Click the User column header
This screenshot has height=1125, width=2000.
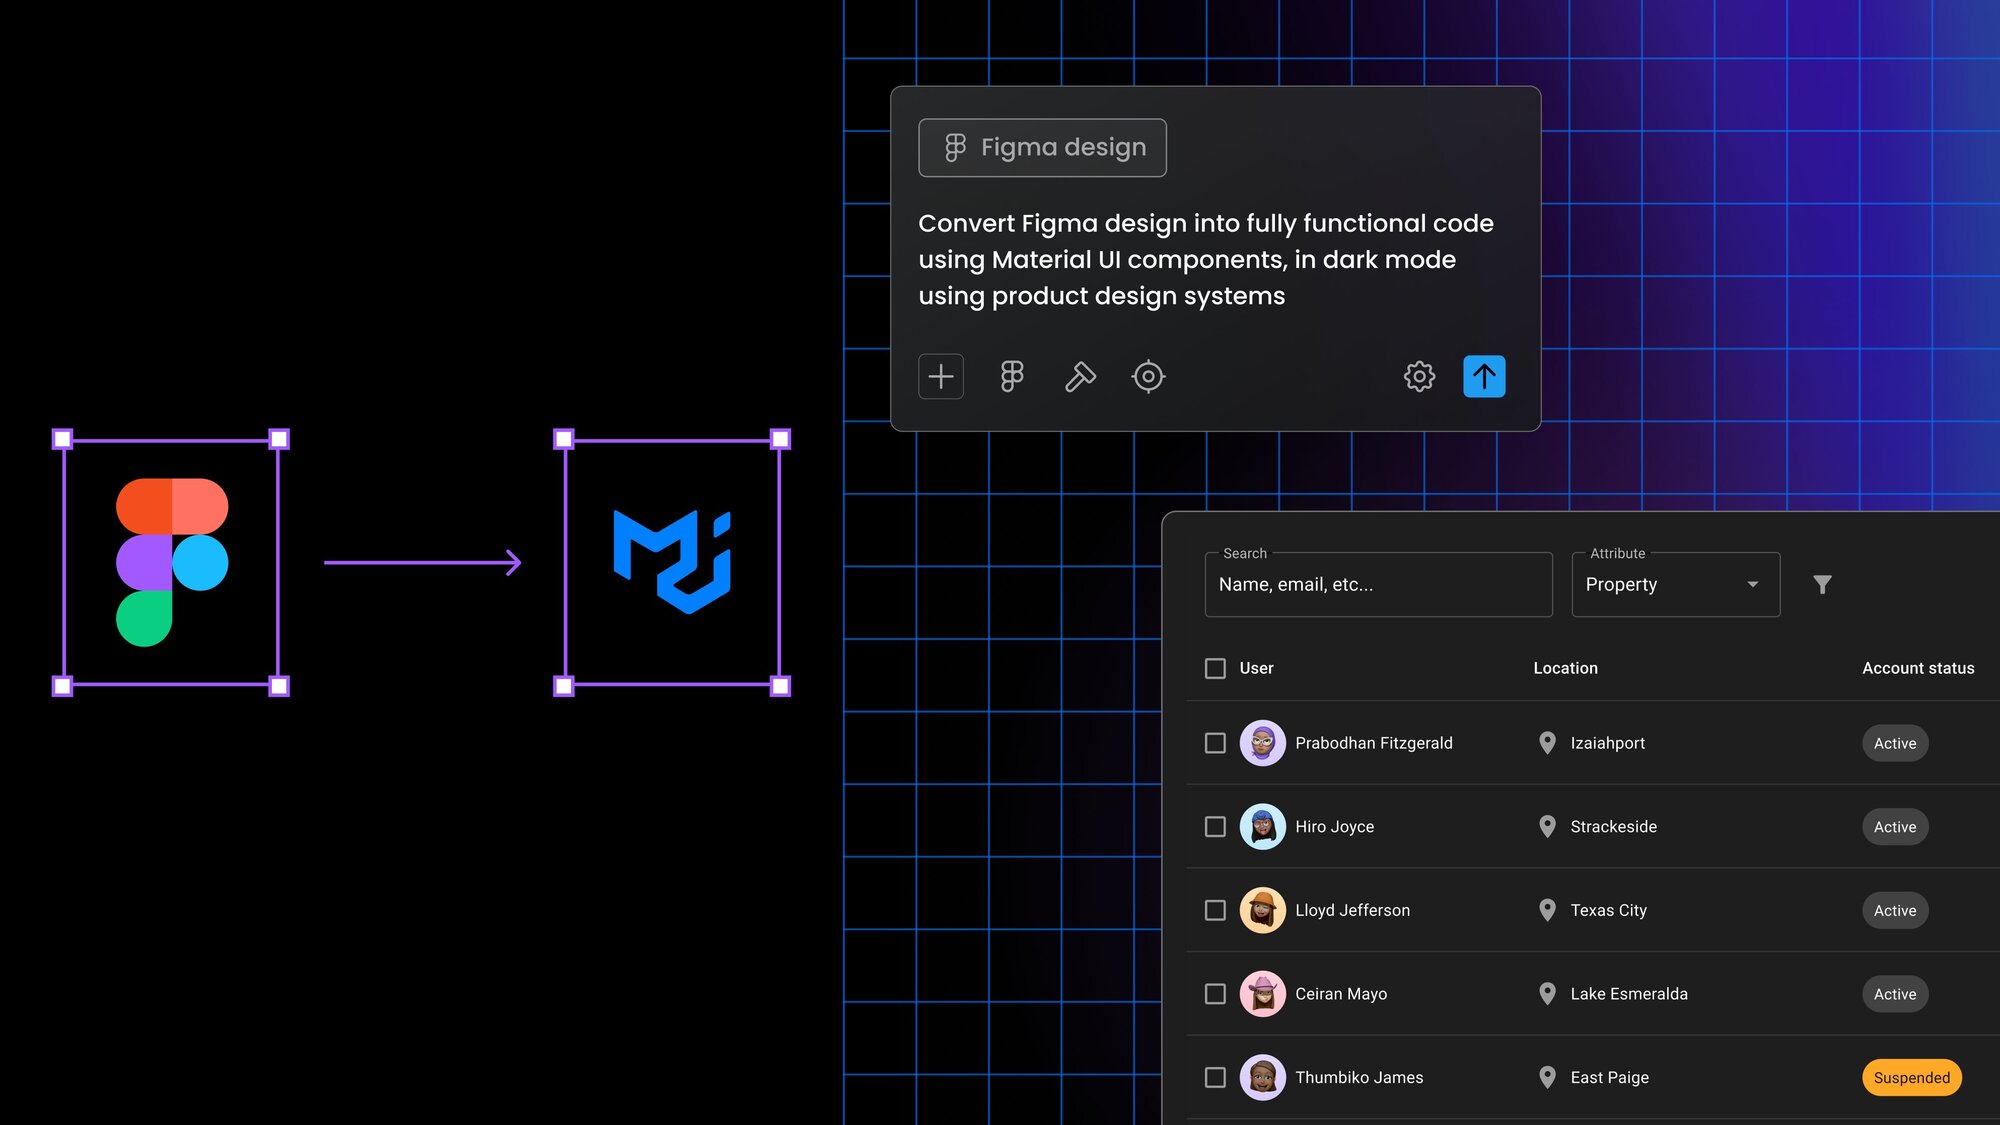(1256, 668)
